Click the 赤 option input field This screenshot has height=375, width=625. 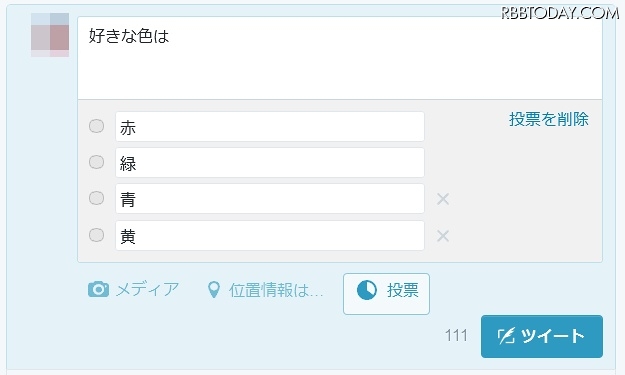pos(270,127)
